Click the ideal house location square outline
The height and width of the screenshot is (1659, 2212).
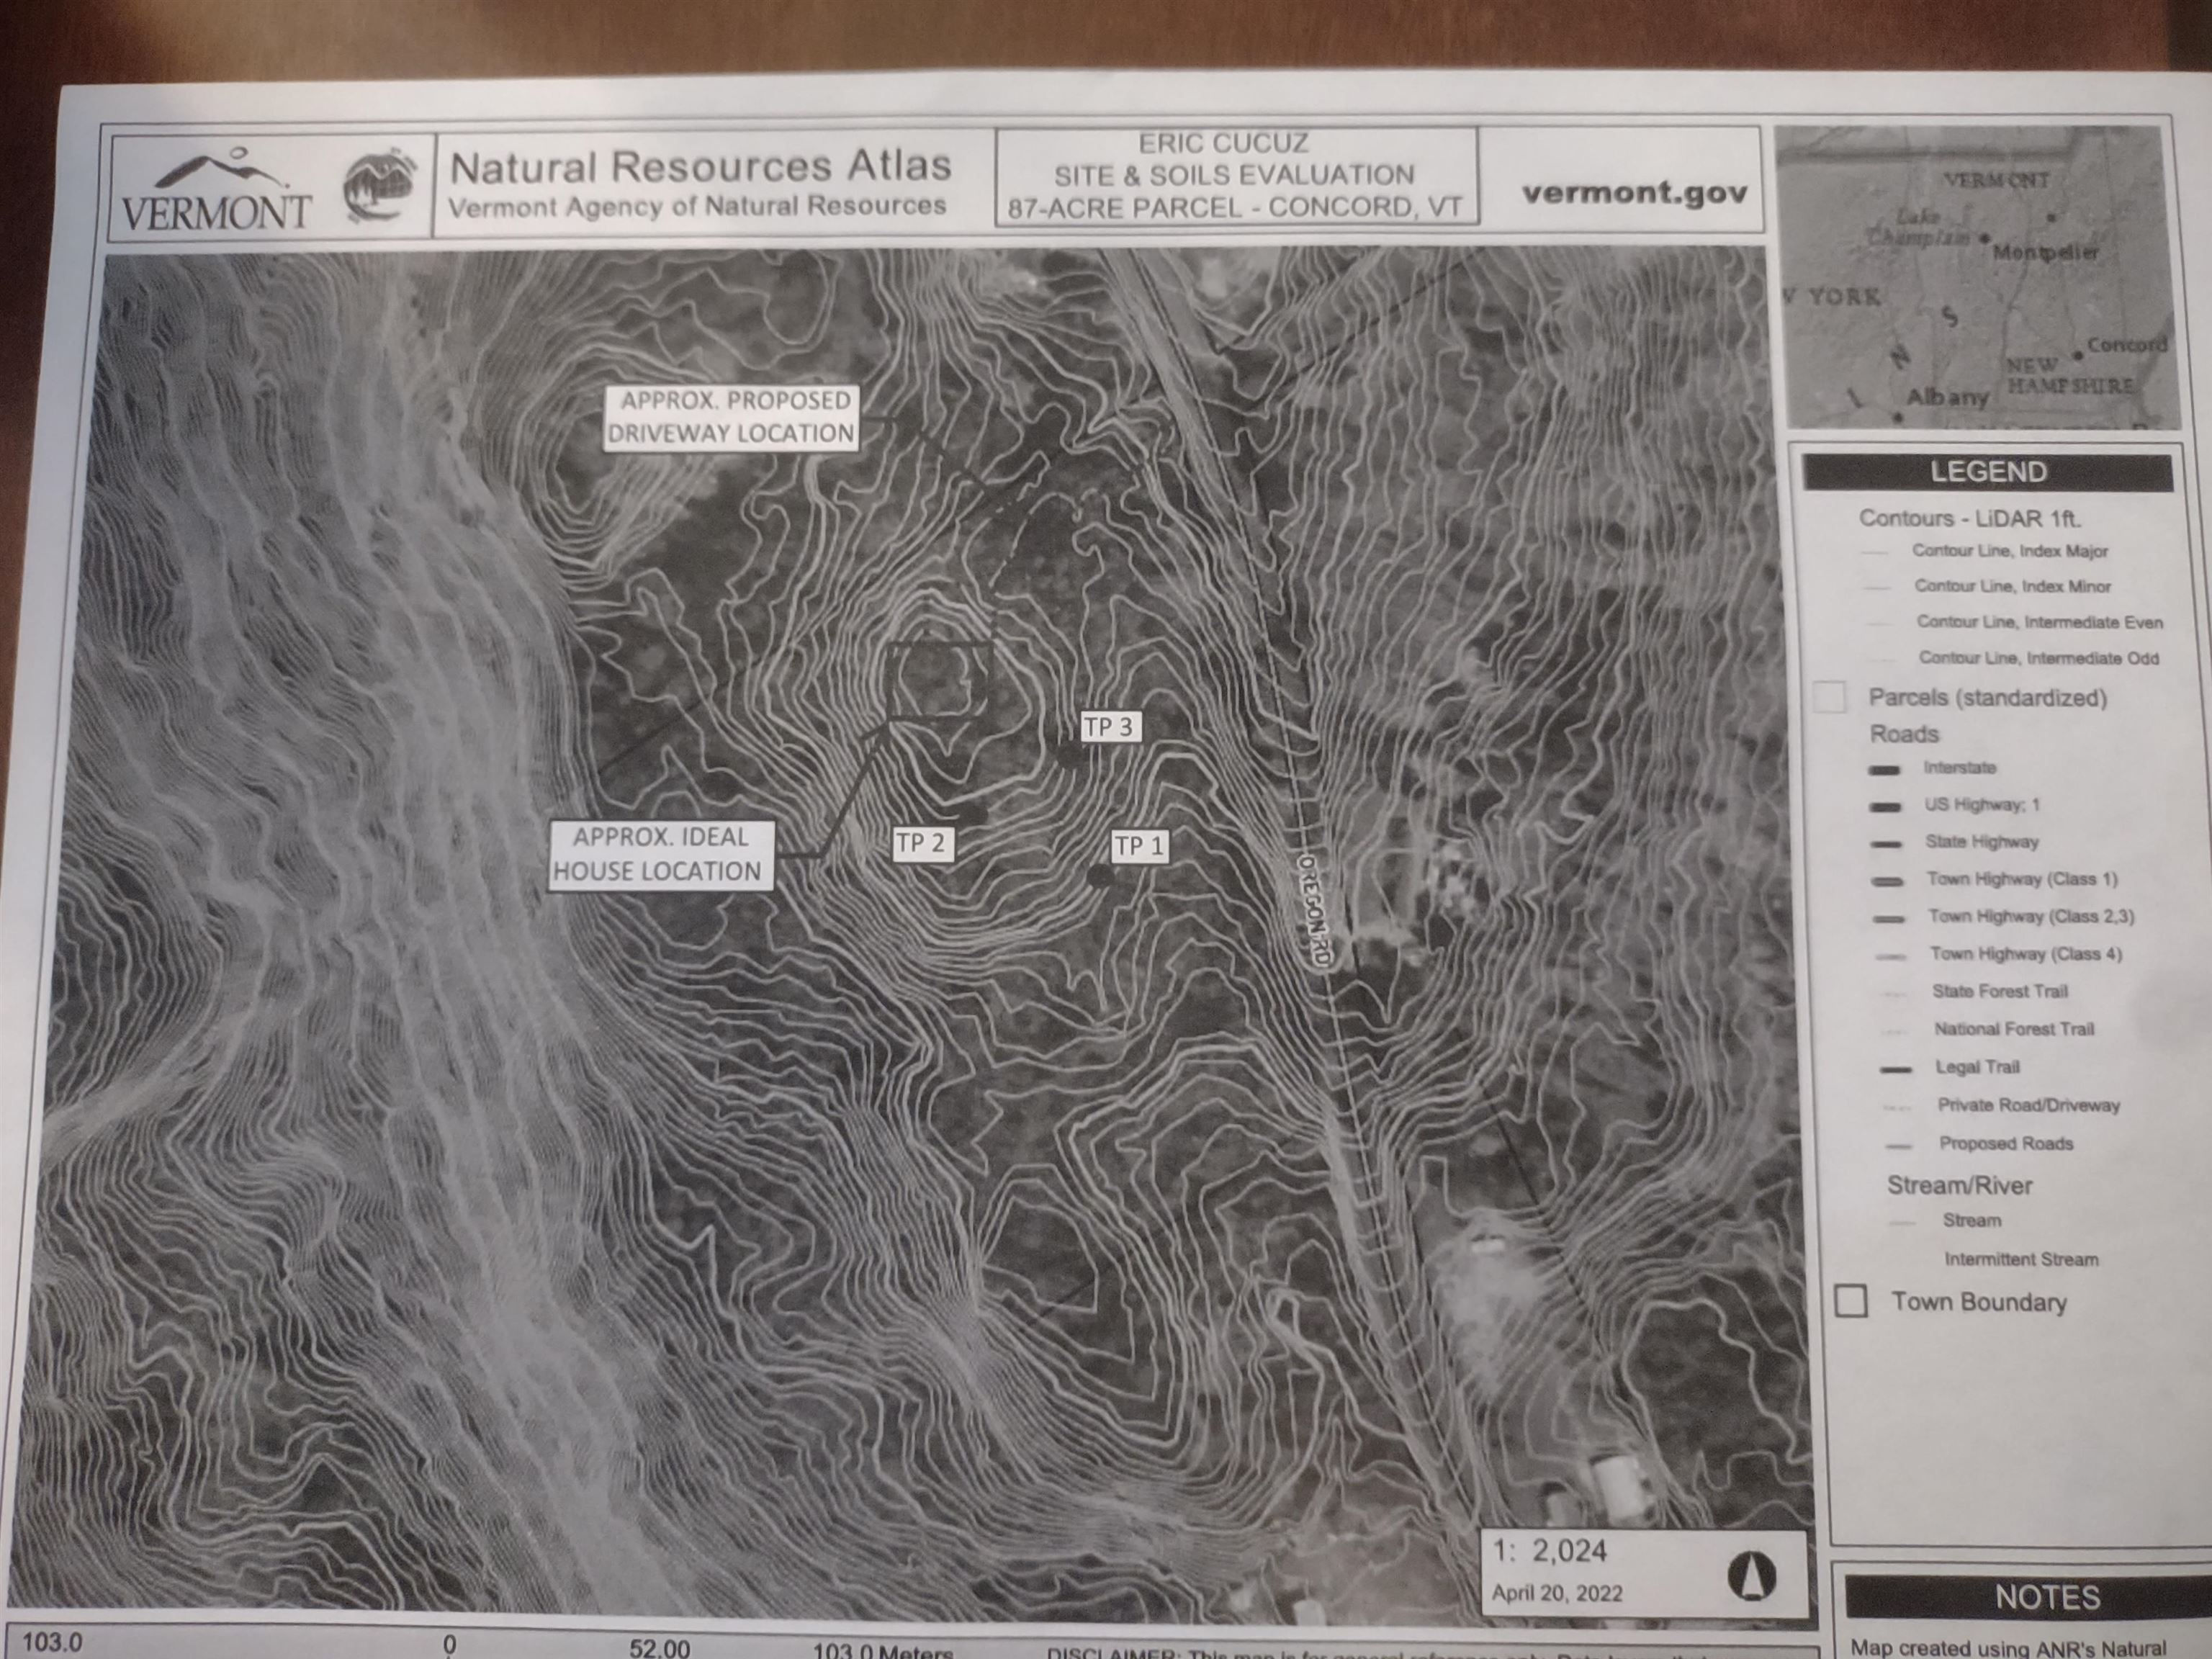click(938, 680)
